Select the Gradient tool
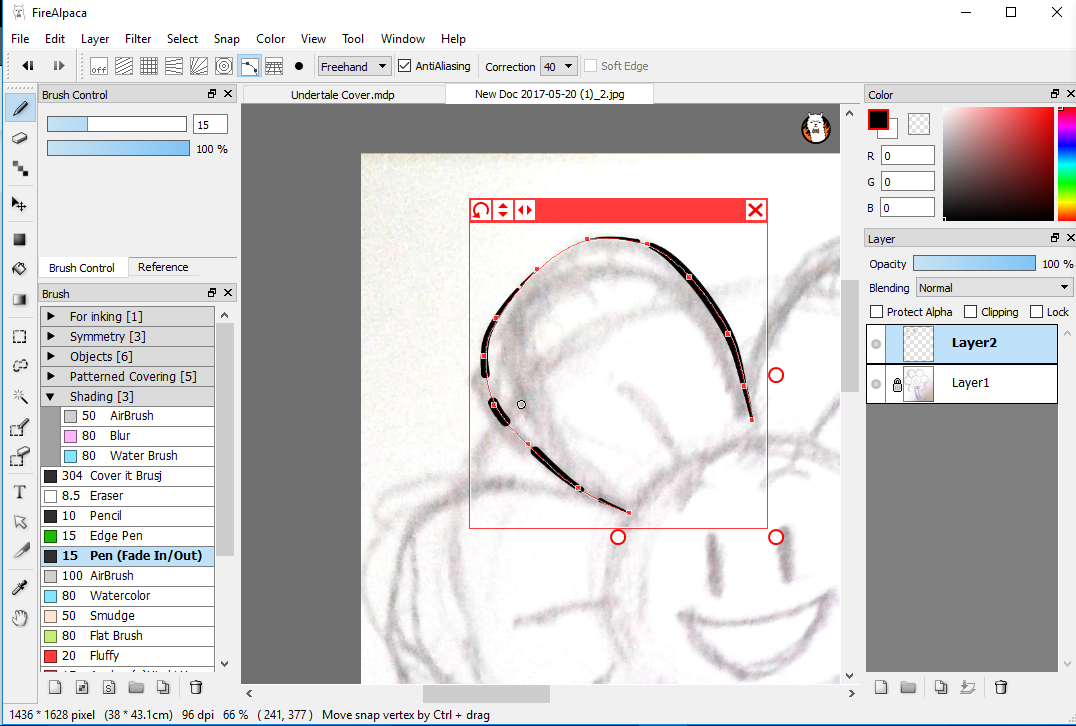This screenshot has width=1076, height=726. [20, 299]
